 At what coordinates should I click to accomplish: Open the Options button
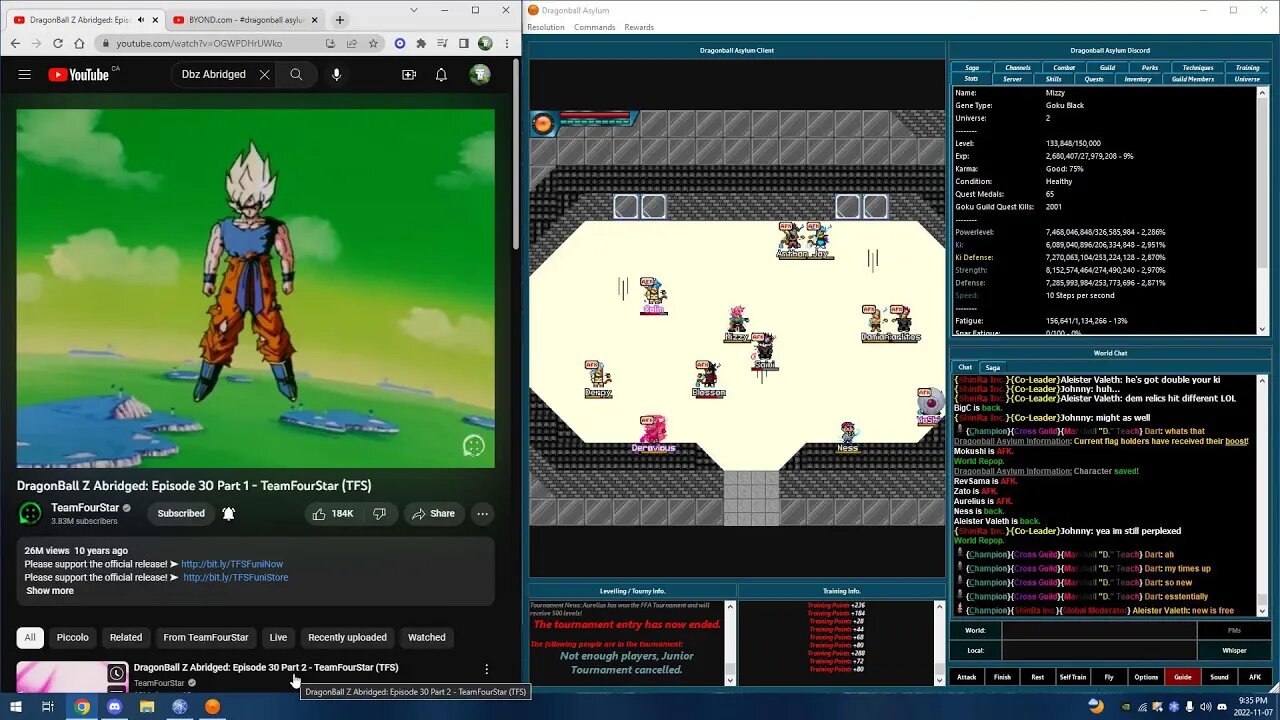point(1146,677)
